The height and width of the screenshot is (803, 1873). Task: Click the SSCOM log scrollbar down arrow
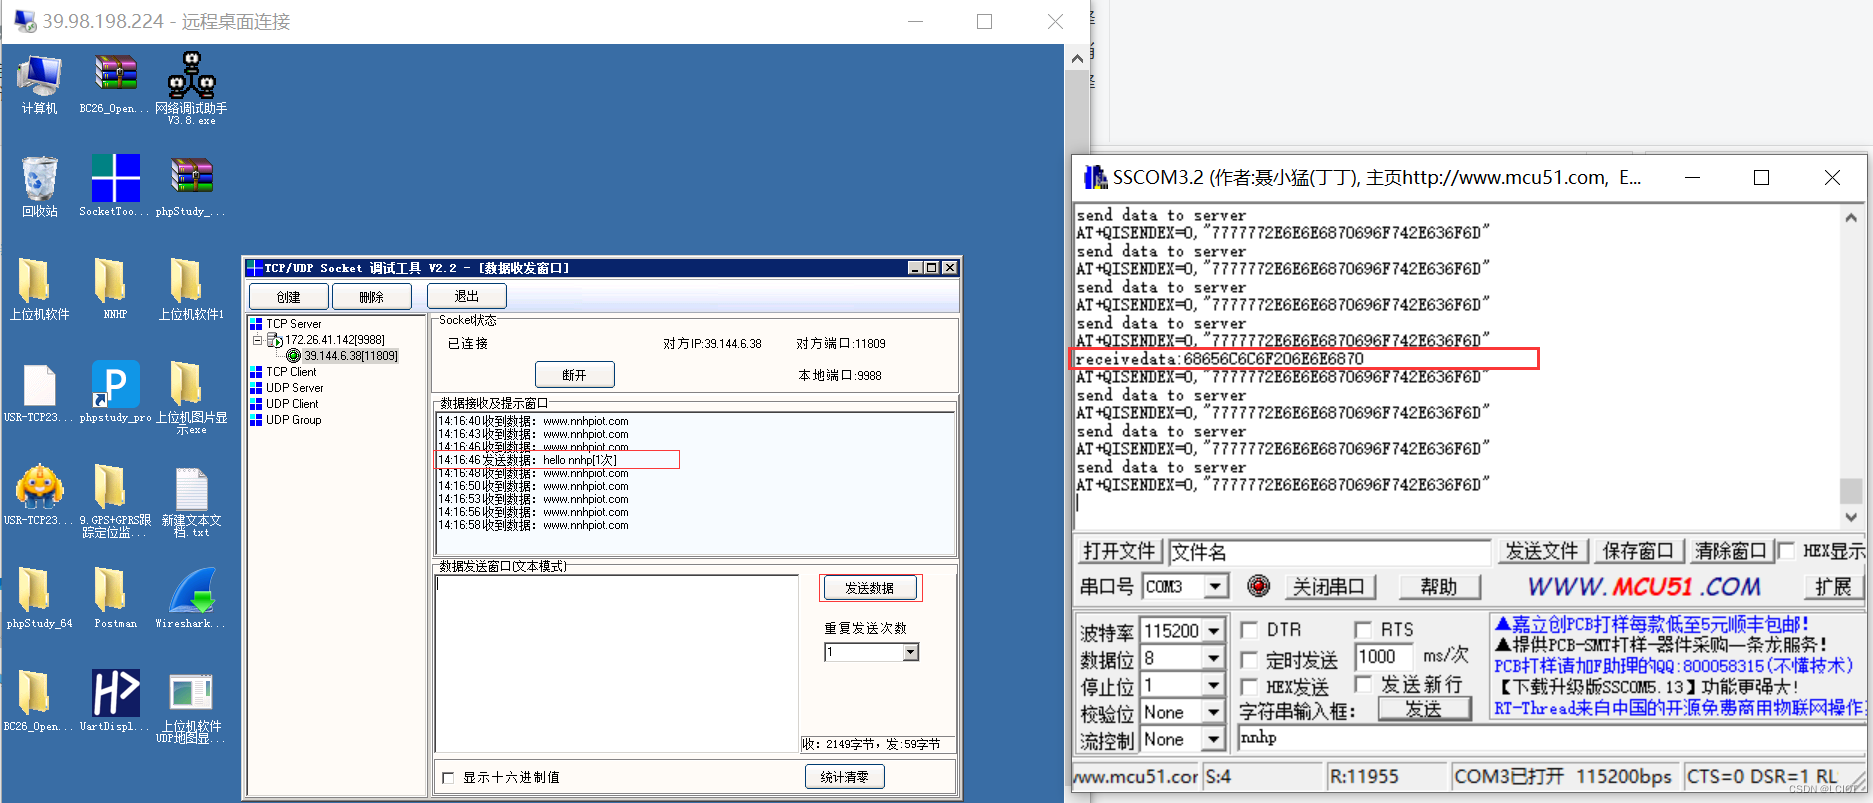tap(1851, 518)
